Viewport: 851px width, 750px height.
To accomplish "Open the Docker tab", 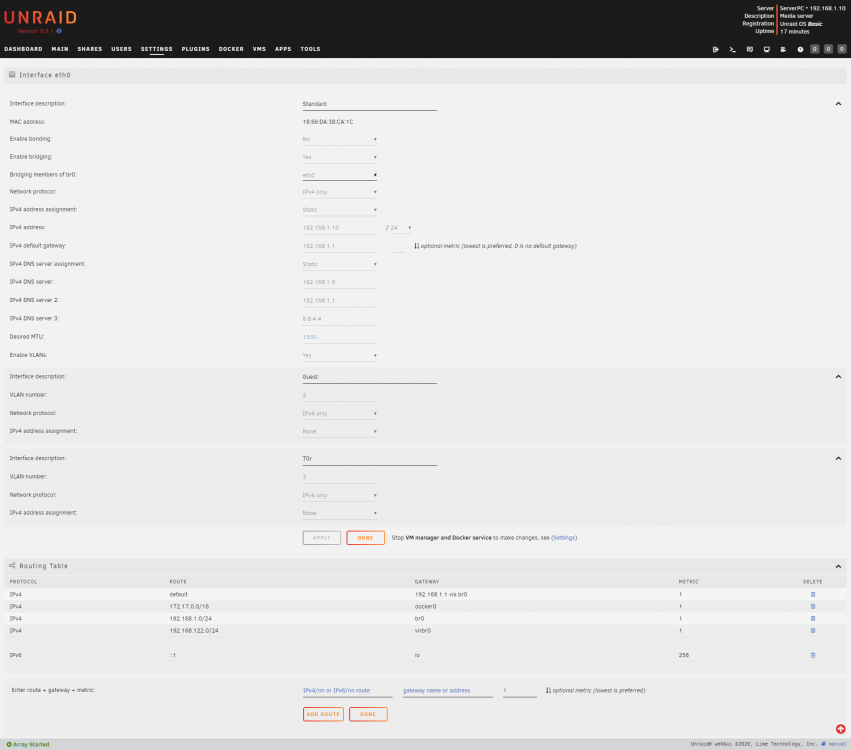I will point(231,49).
